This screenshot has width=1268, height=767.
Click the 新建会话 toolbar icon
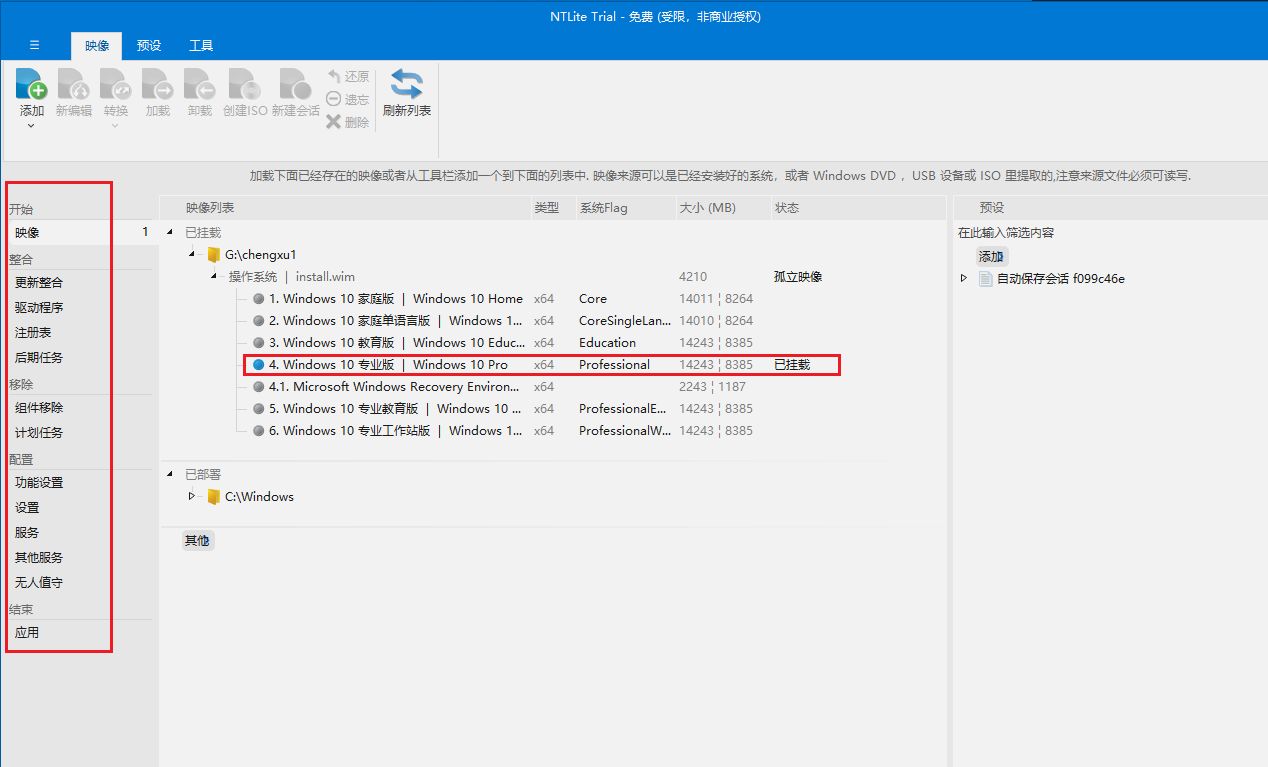point(295,85)
